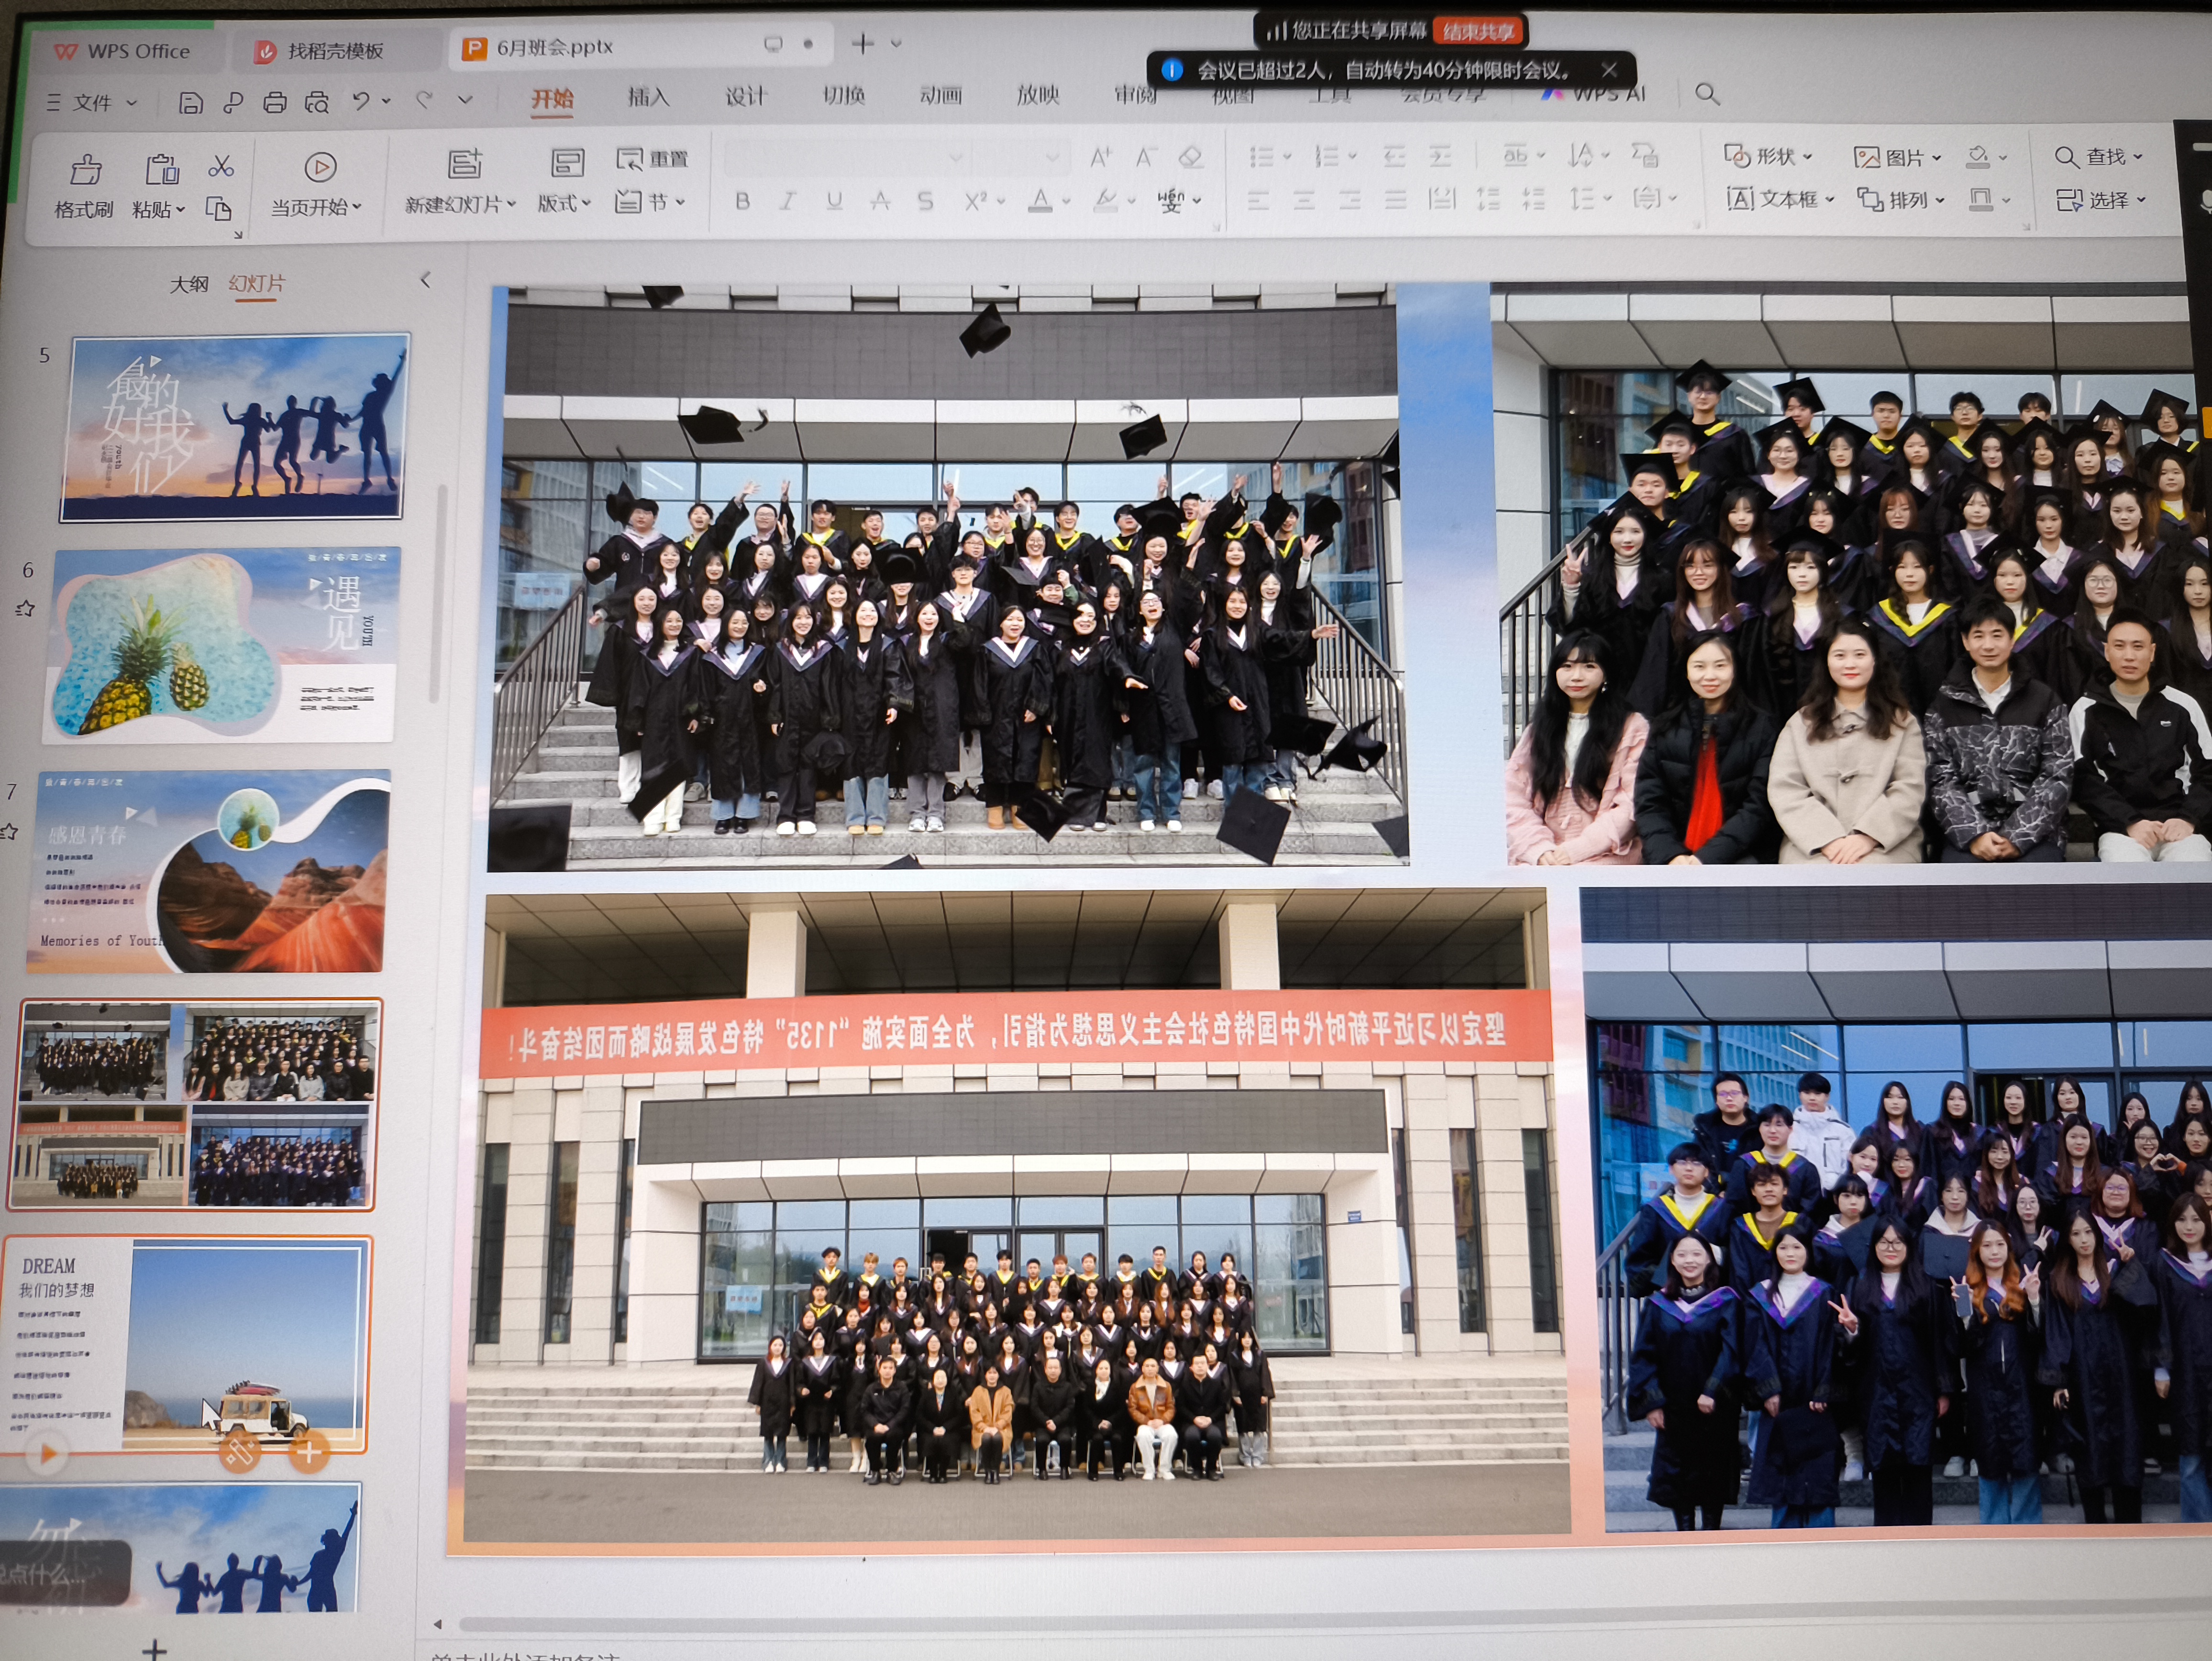Open the File (文件) menu dropdown
The height and width of the screenshot is (1661, 2212).
(x=92, y=102)
